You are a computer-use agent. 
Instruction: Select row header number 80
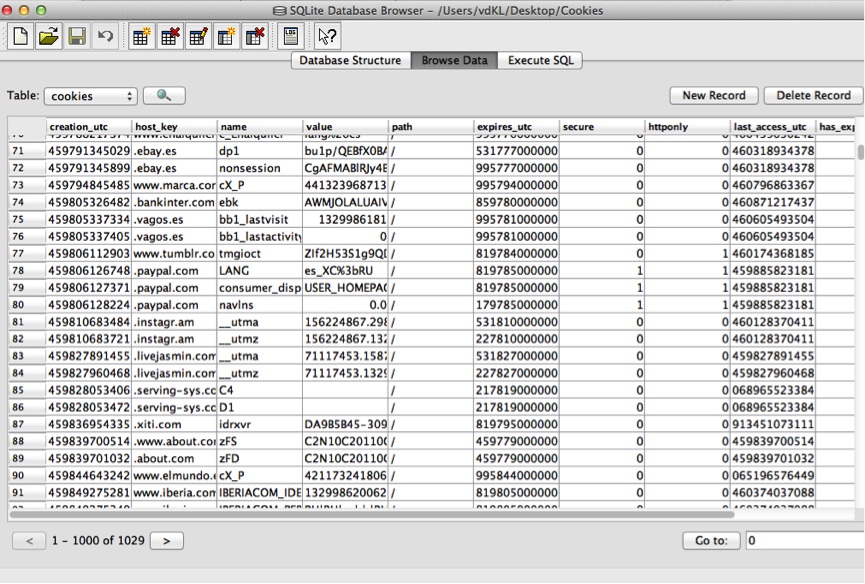(x=27, y=304)
